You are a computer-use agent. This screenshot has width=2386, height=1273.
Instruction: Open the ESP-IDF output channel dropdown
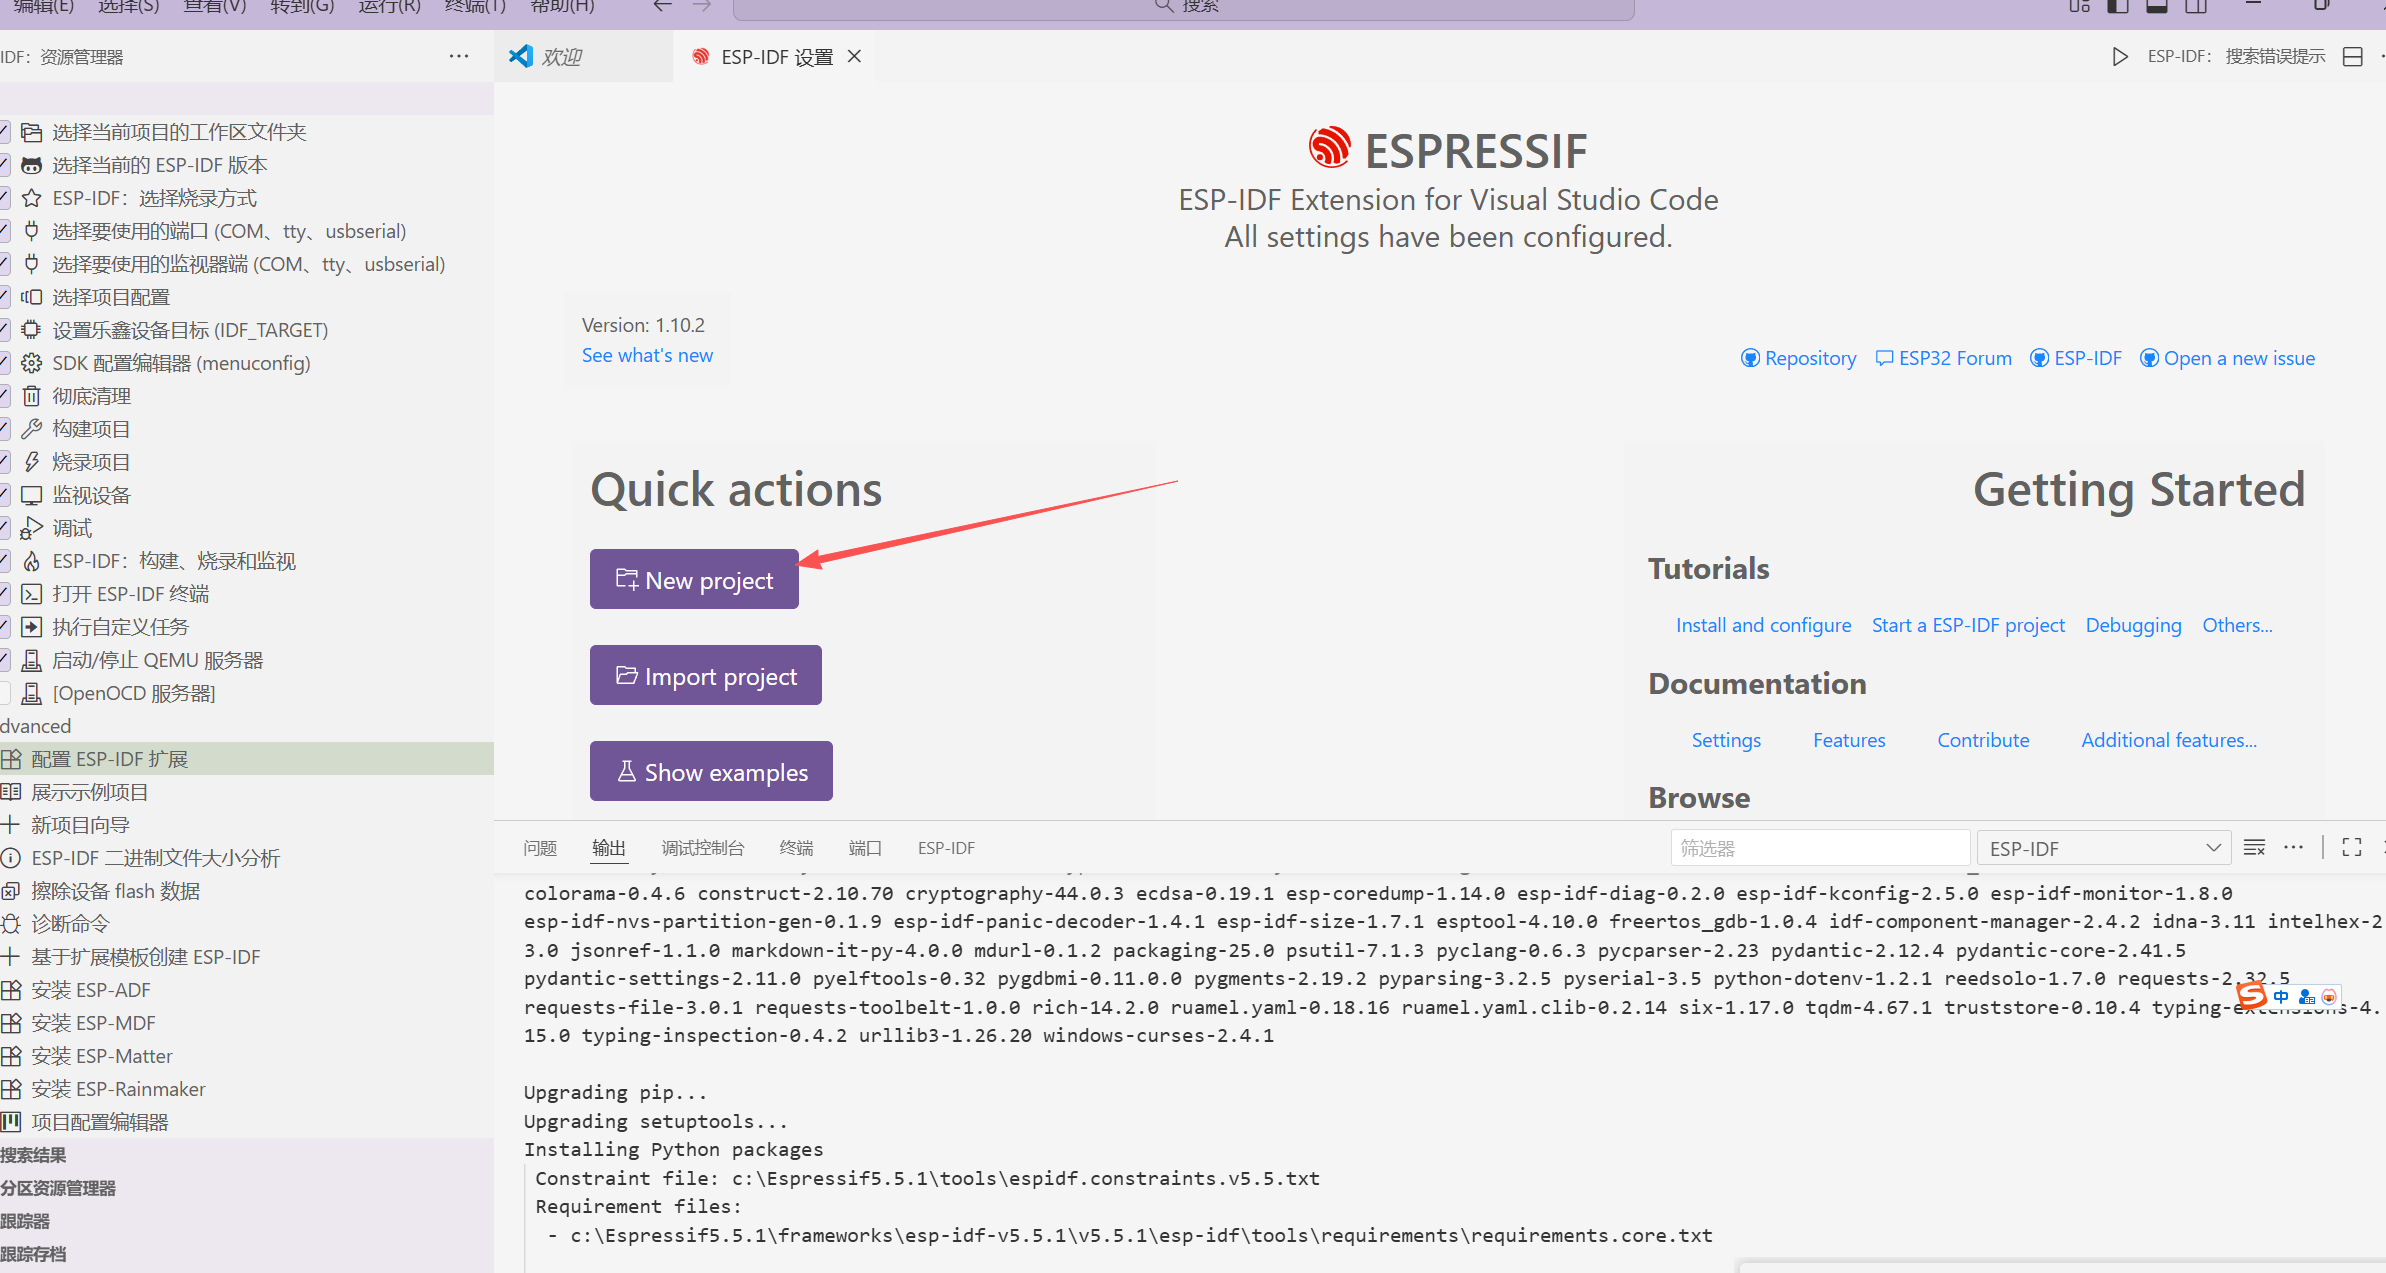click(2104, 848)
